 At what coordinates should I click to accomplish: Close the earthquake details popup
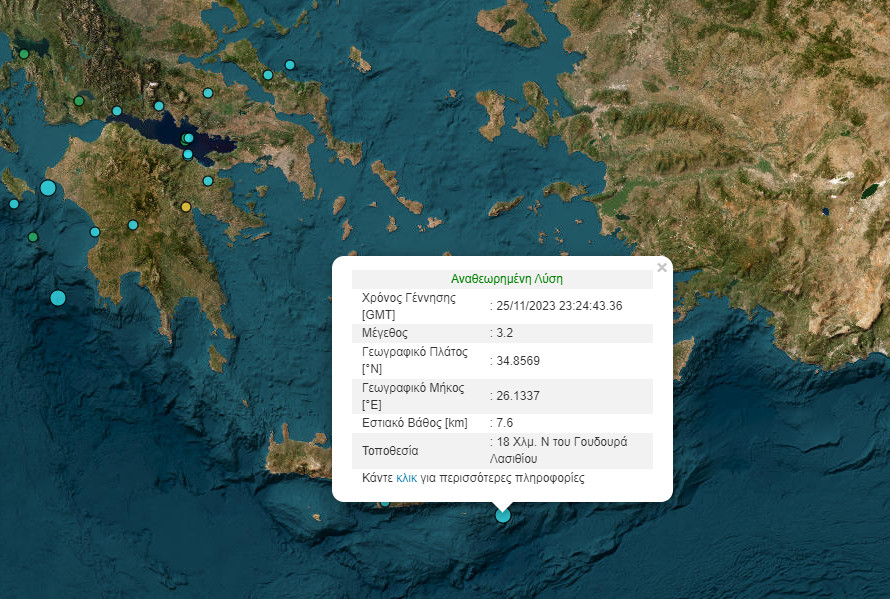click(x=661, y=268)
